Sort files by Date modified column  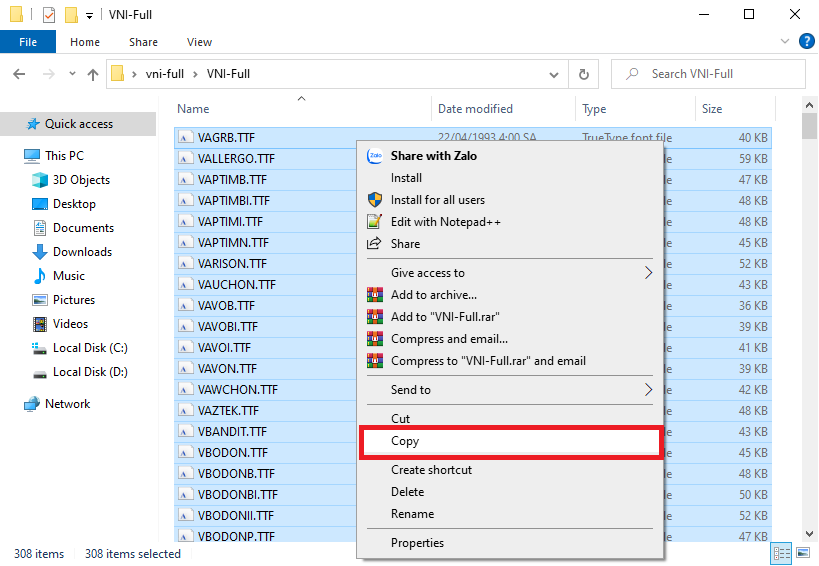click(475, 109)
